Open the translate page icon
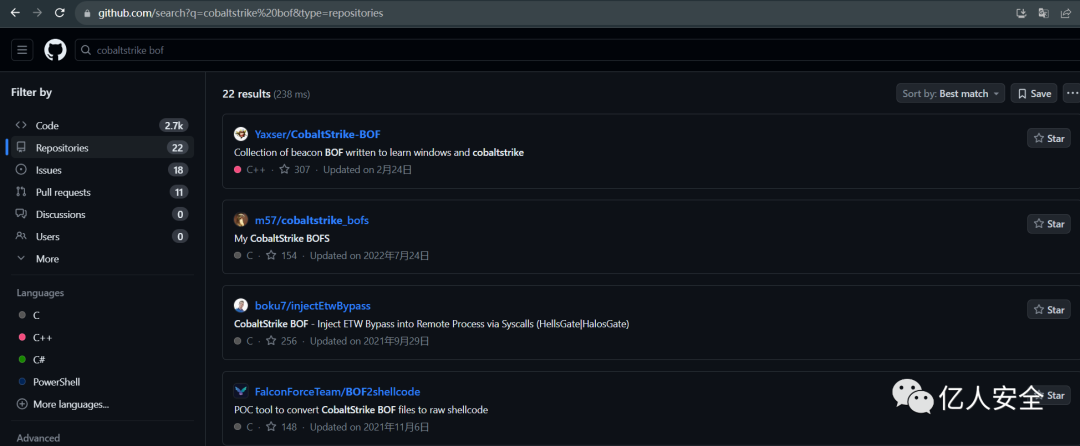The height and width of the screenshot is (446, 1080). point(1043,13)
